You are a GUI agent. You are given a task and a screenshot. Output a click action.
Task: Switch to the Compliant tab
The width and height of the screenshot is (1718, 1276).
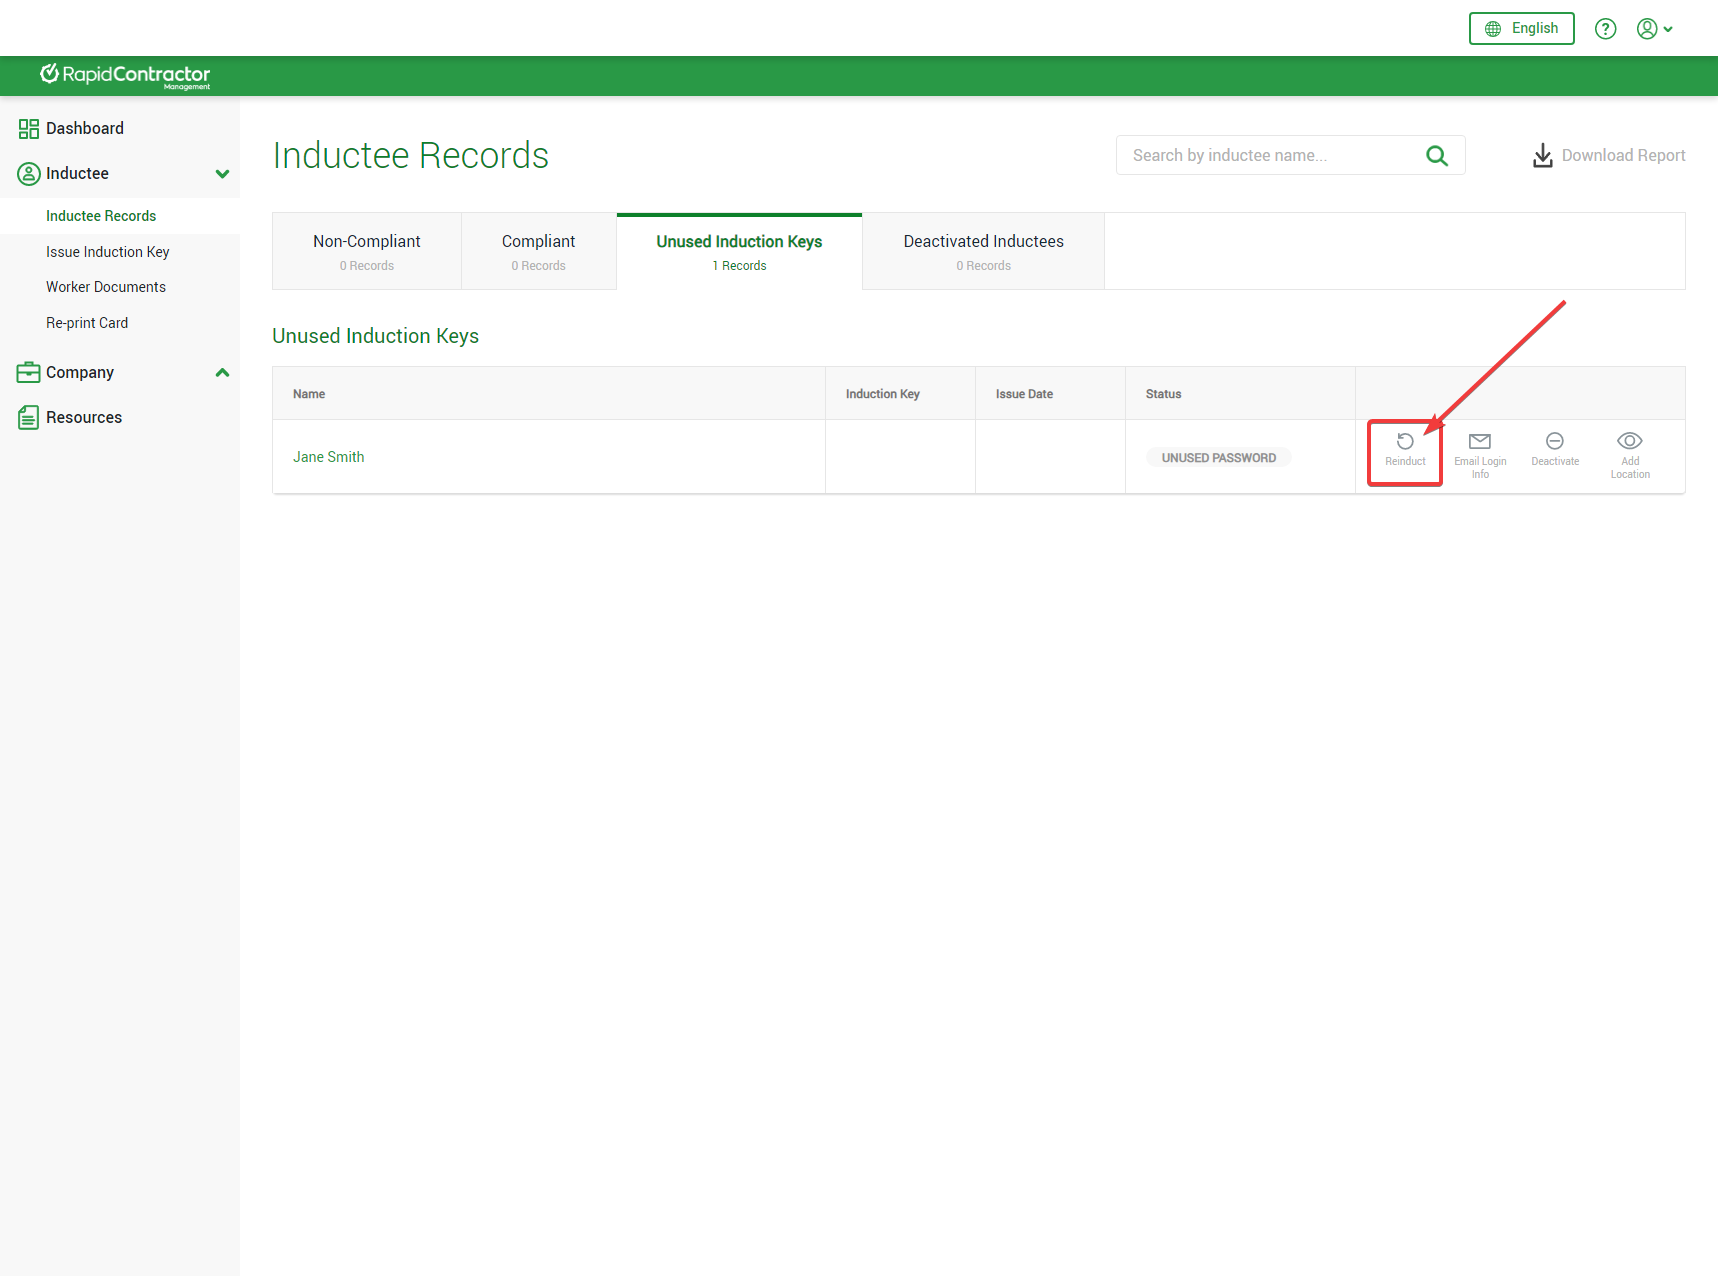(x=538, y=251)
